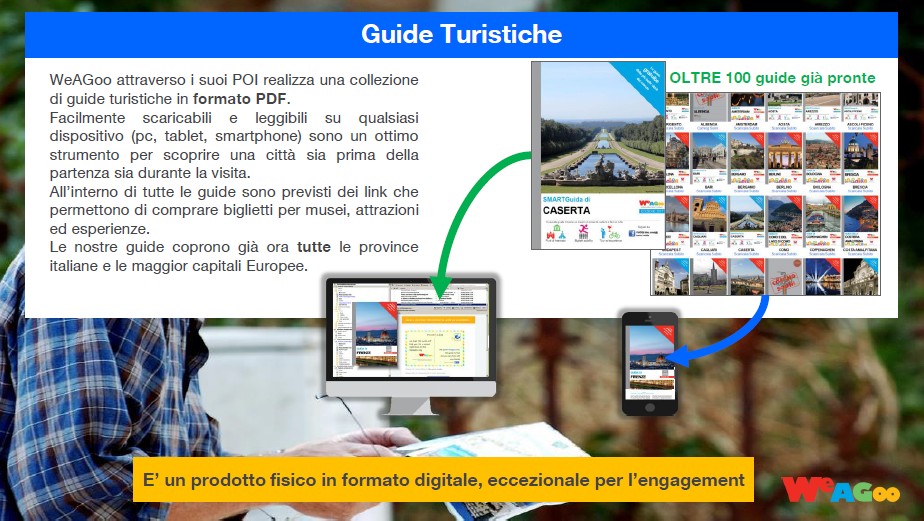Viewport: 924px width, 521px height.
Task: Open the Bari guide thumbnail
Action: coord(709,159)
